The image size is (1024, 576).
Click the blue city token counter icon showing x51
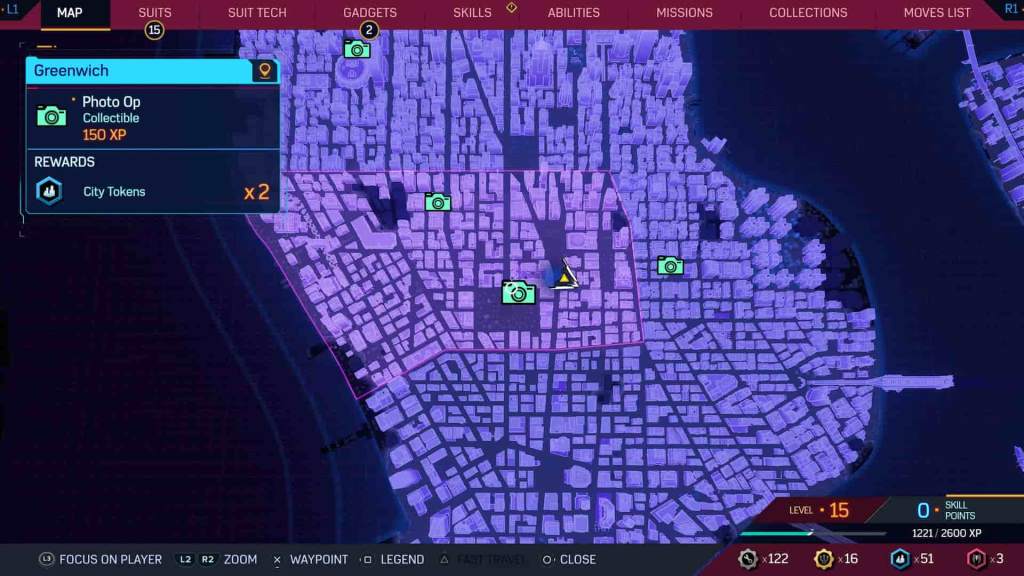click(900, 559)
